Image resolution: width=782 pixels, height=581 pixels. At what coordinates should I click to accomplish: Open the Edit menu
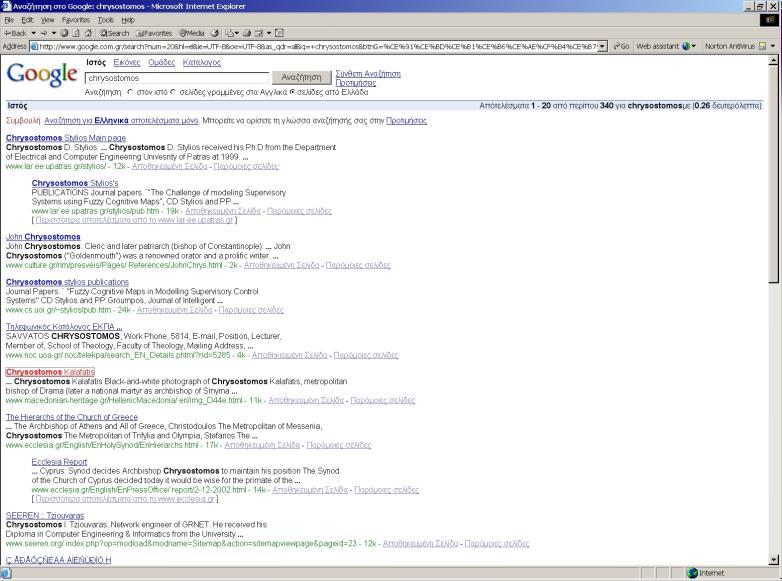27,20
